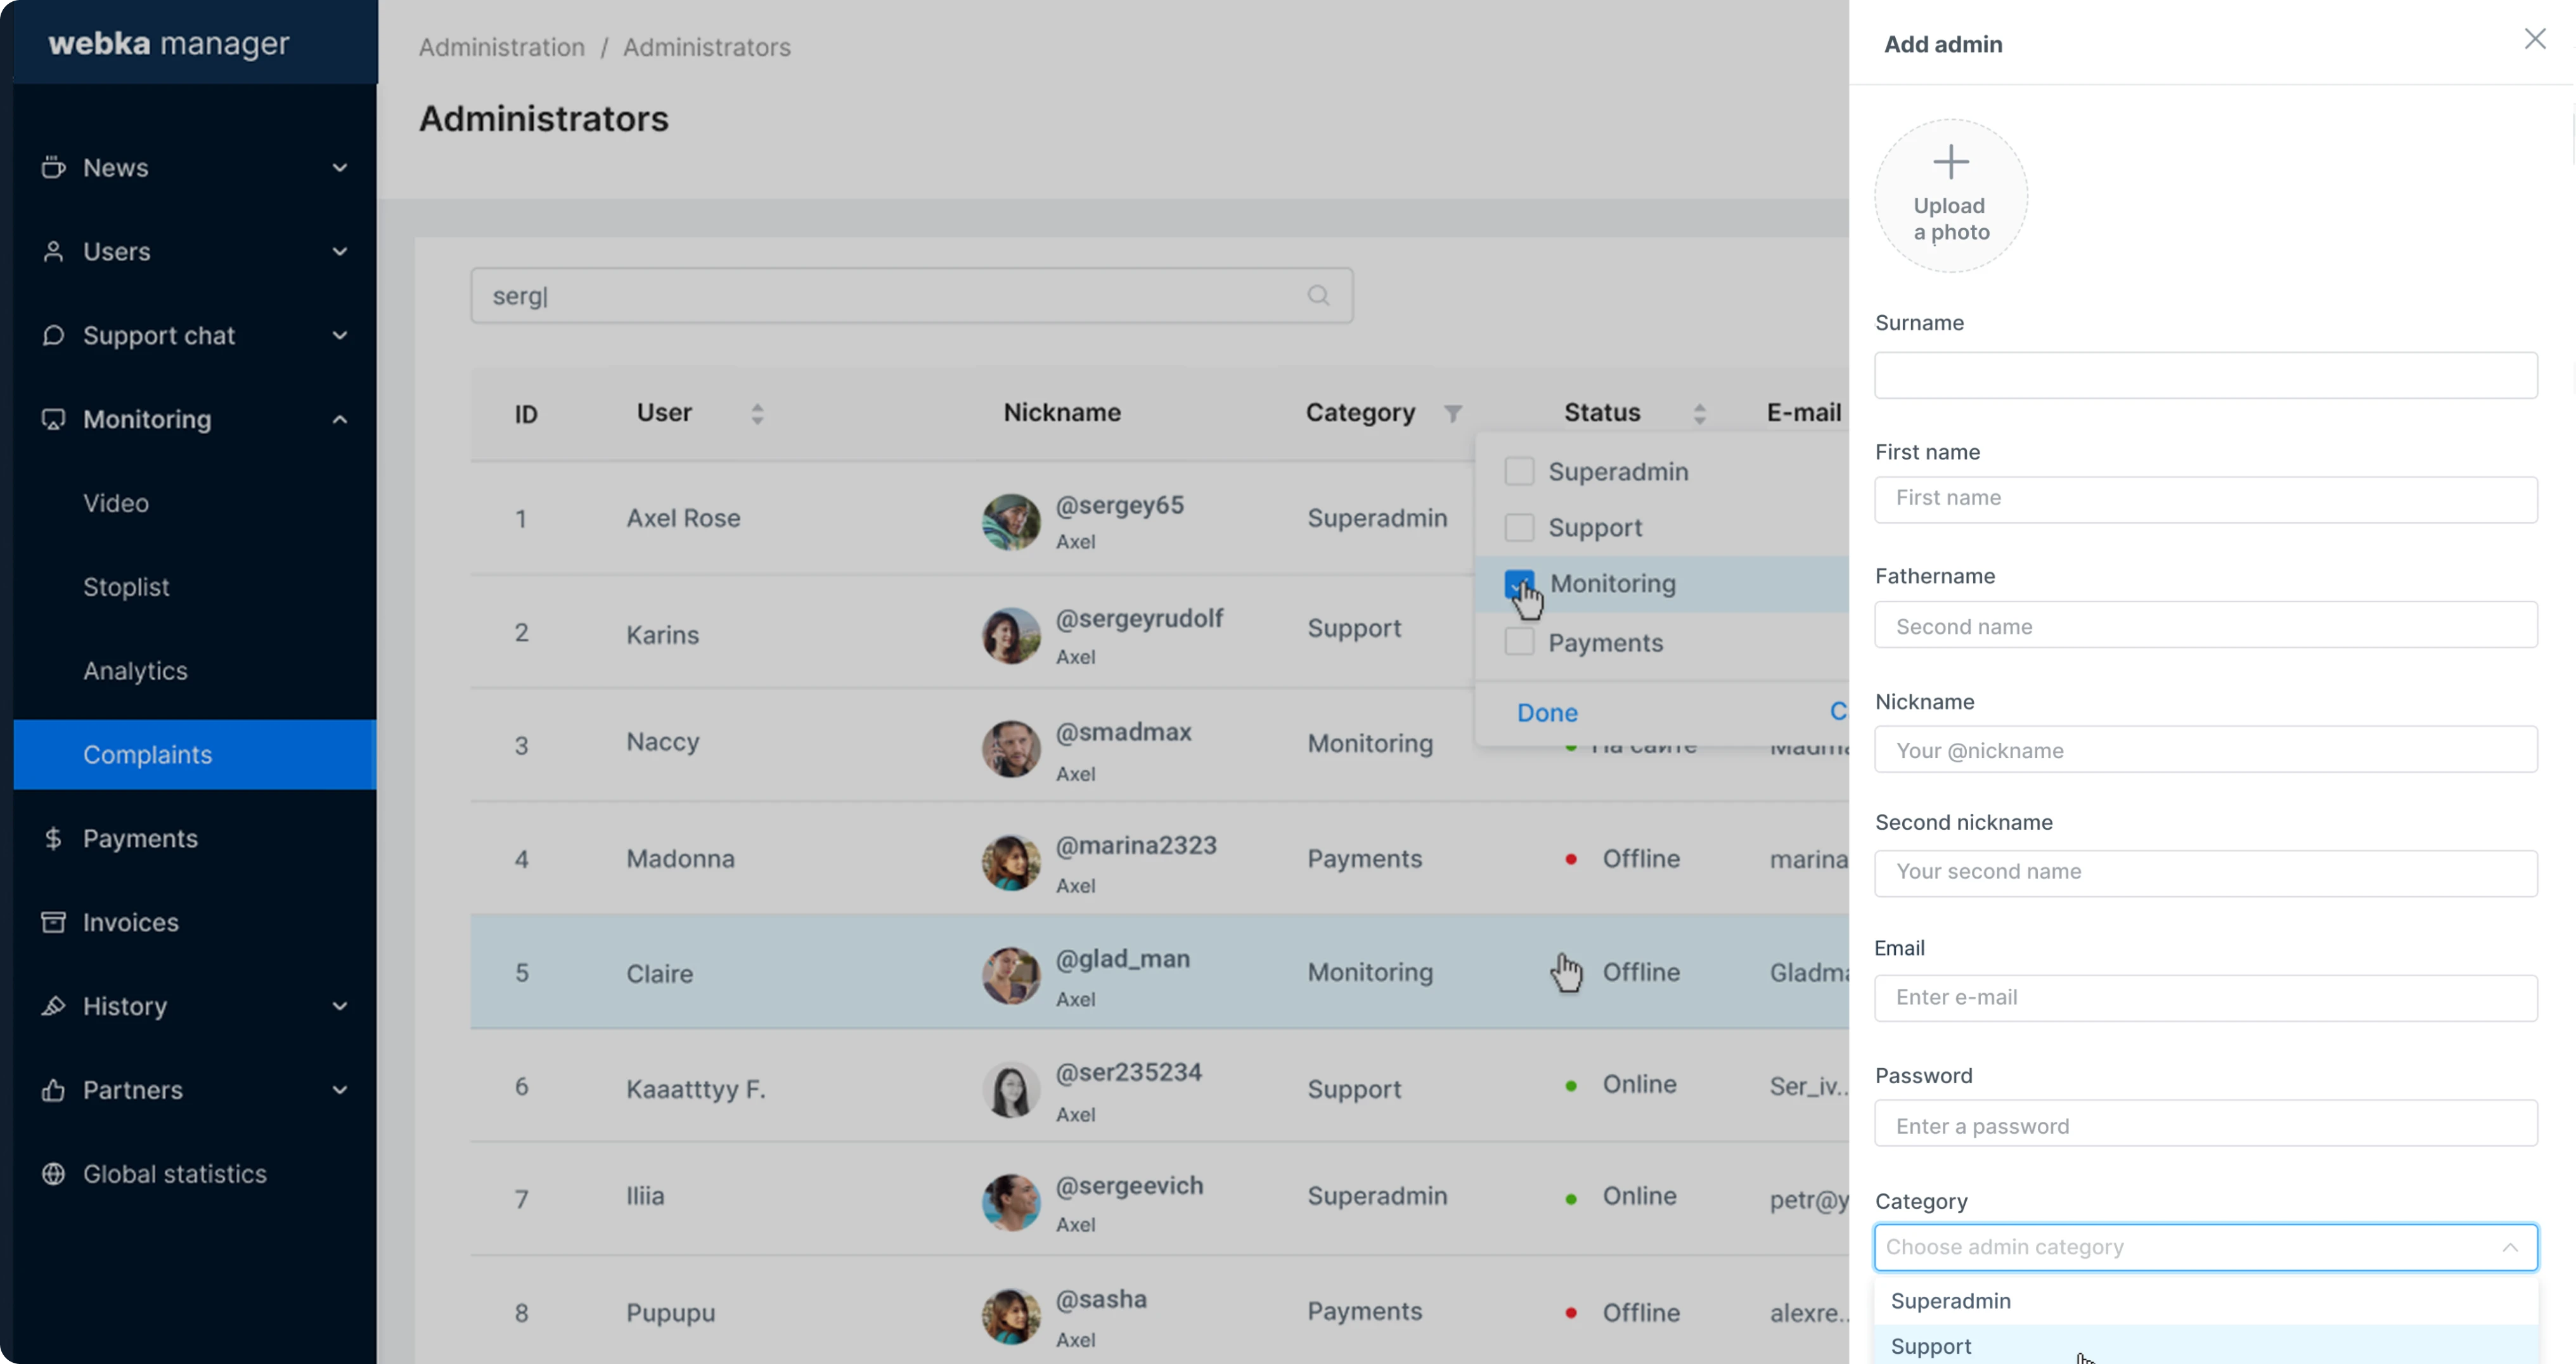Viewport: 2576px width, 1364px height.
Task: Collapse the Choose admin category dropdown
Action: point(2509,1247)
